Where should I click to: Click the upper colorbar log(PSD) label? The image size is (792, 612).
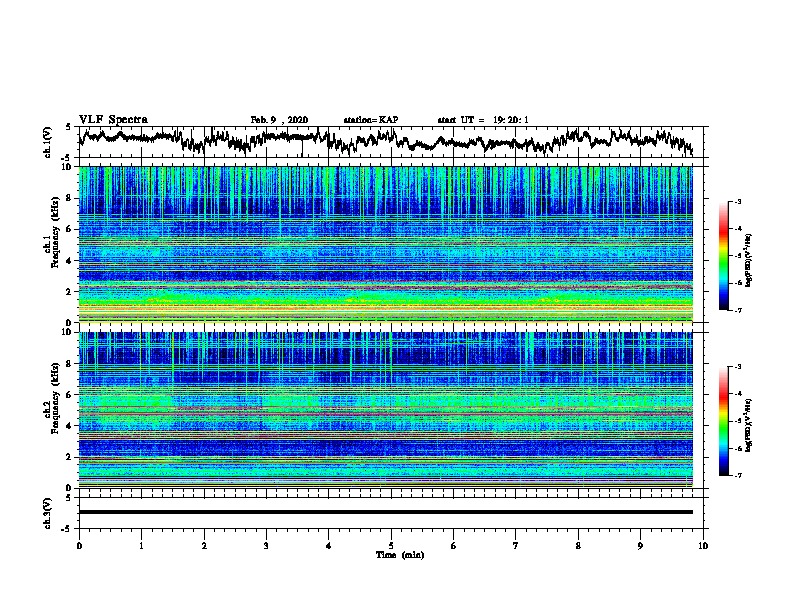click(748, 260)
